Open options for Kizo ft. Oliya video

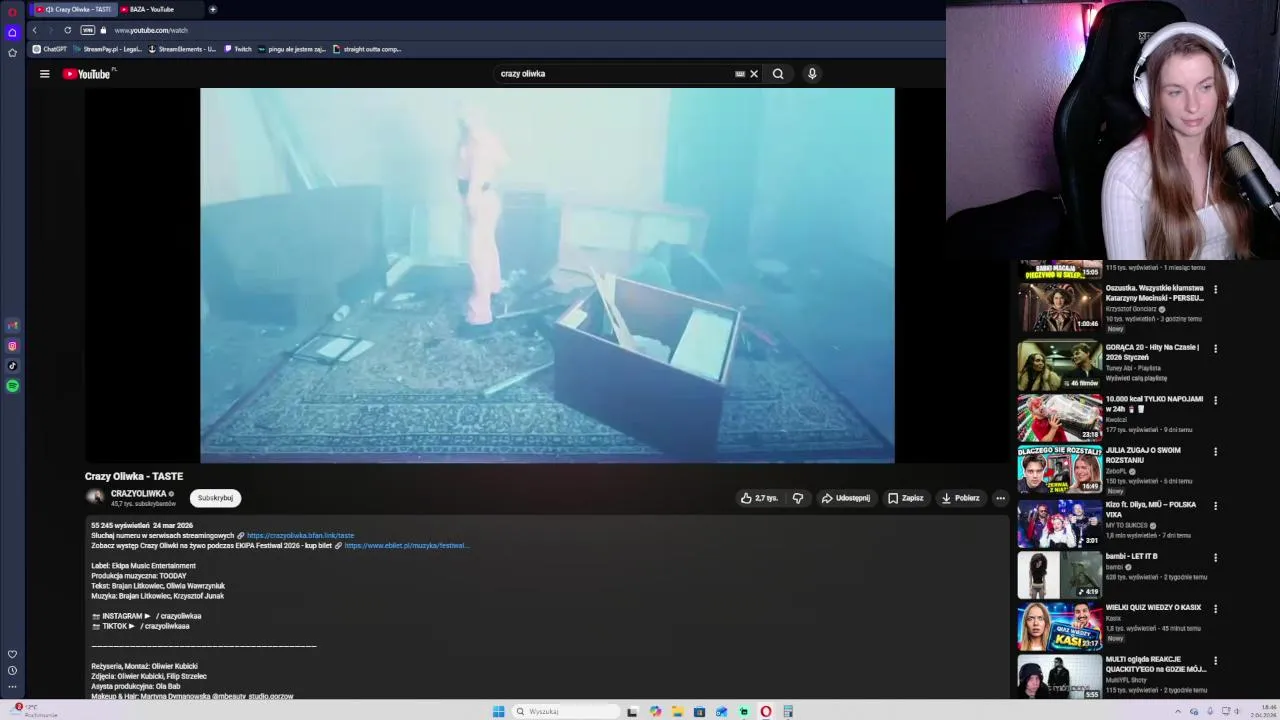[1215, 506]
